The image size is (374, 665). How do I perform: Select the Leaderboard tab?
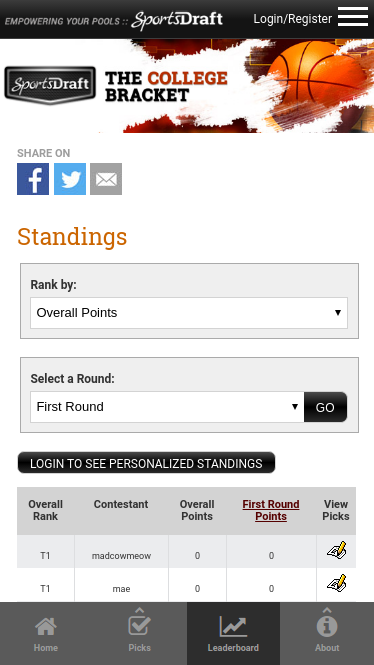(233, 634)
